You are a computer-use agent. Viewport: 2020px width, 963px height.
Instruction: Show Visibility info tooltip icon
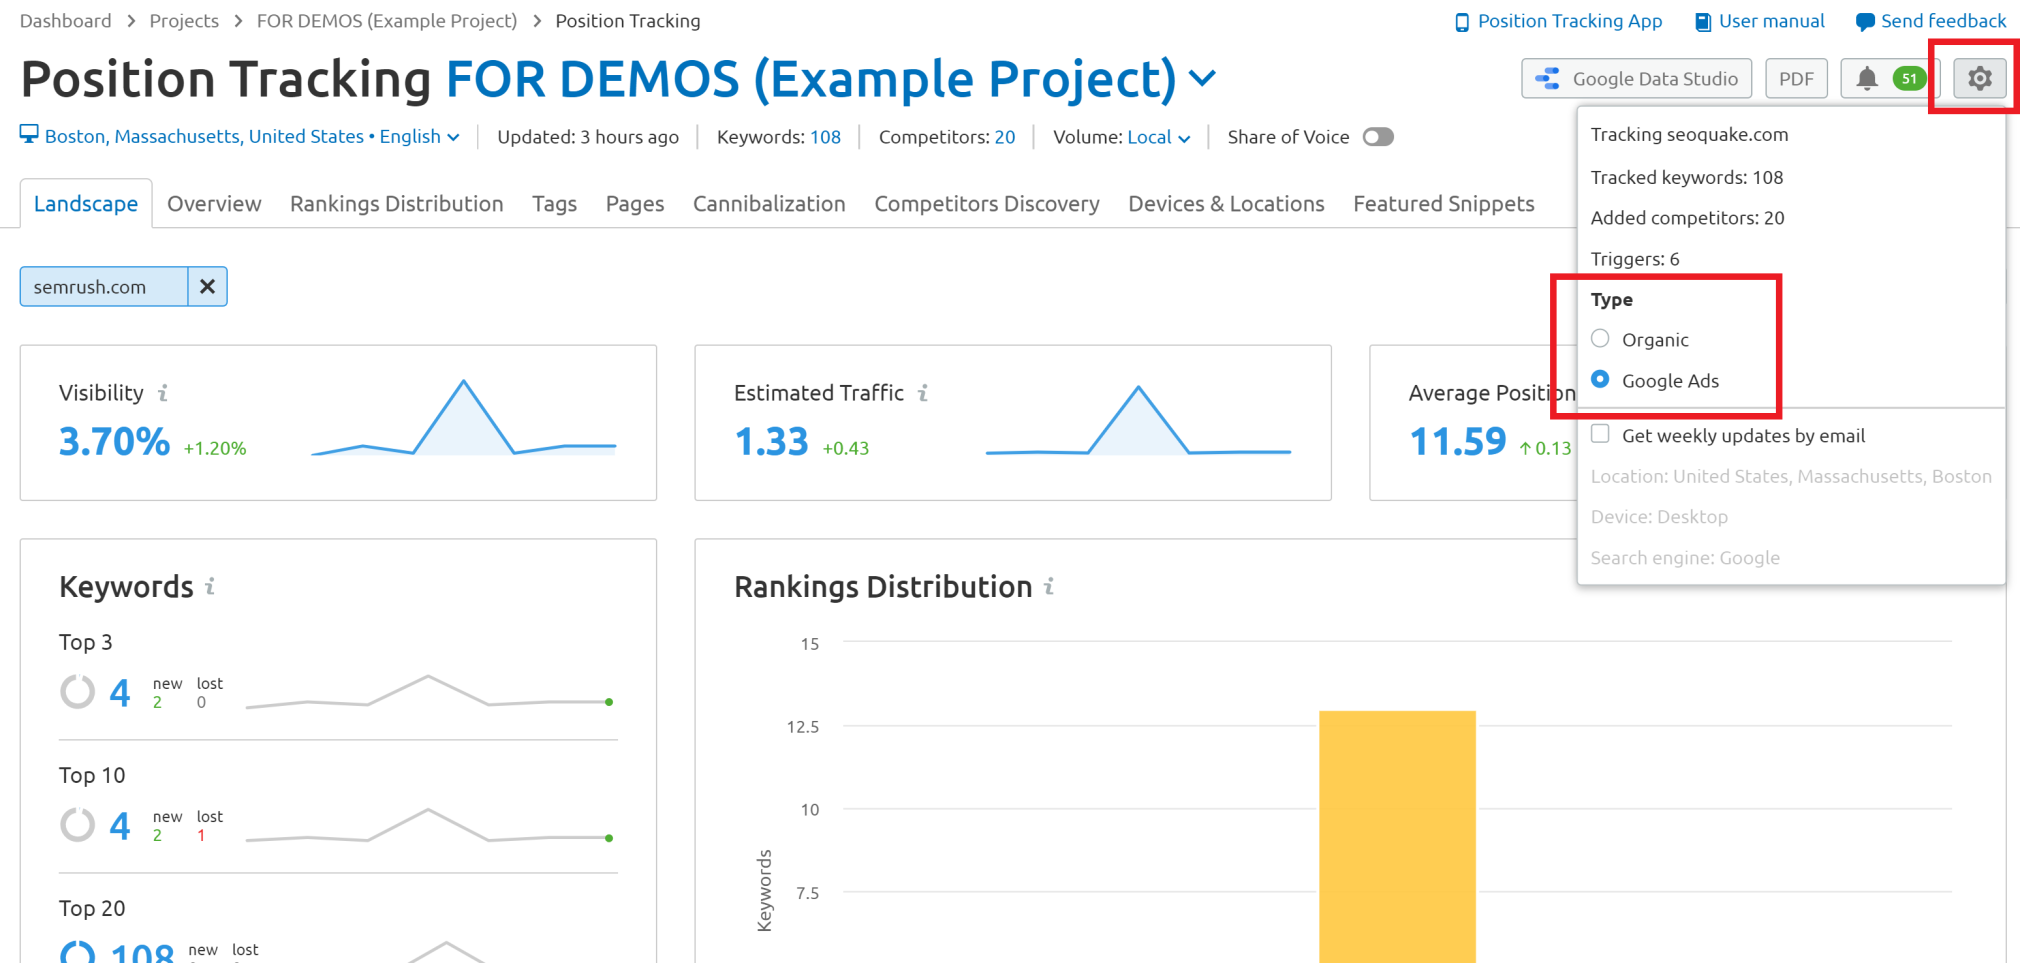[163, 393]
